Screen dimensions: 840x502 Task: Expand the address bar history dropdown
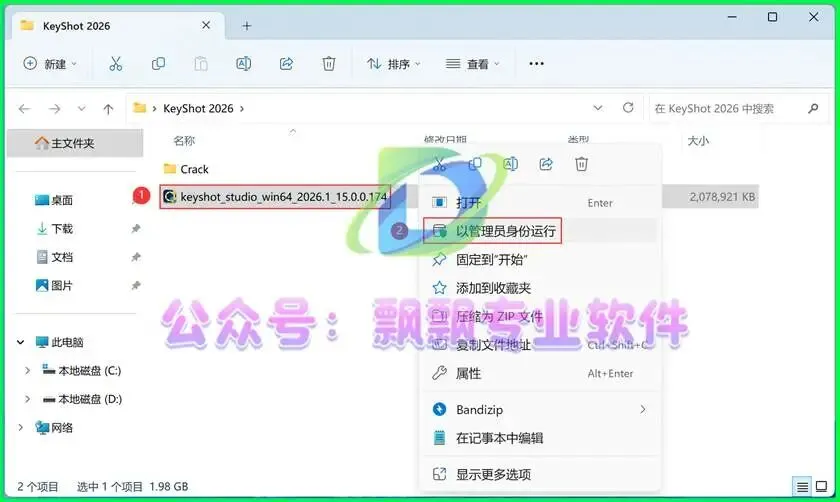[598, 108]
